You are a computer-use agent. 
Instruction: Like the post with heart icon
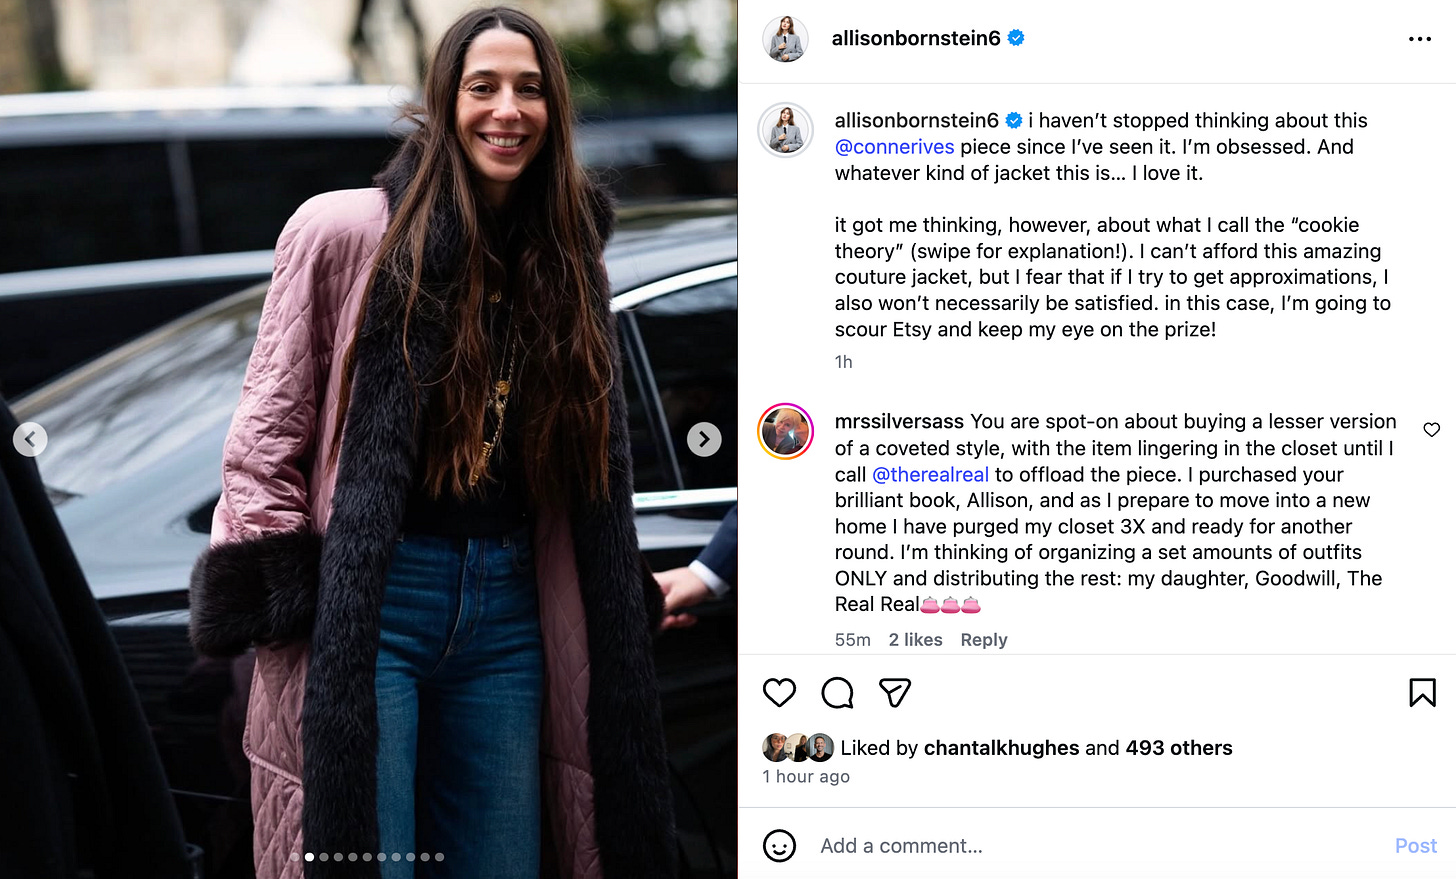(x=779, y=692)
